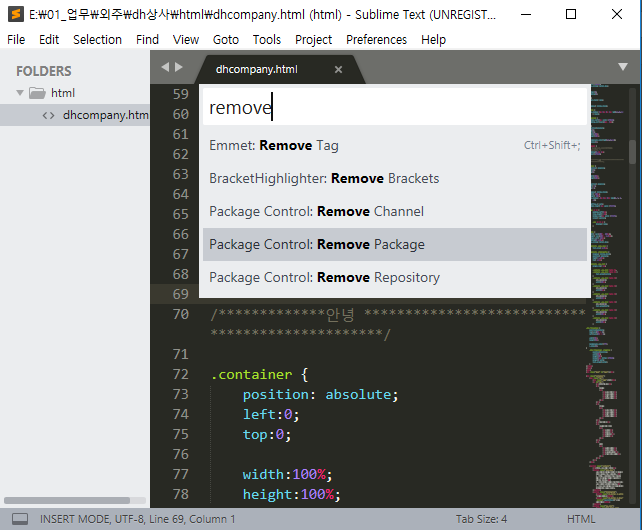Open the tab list dropdown arrow

(623, 67)
